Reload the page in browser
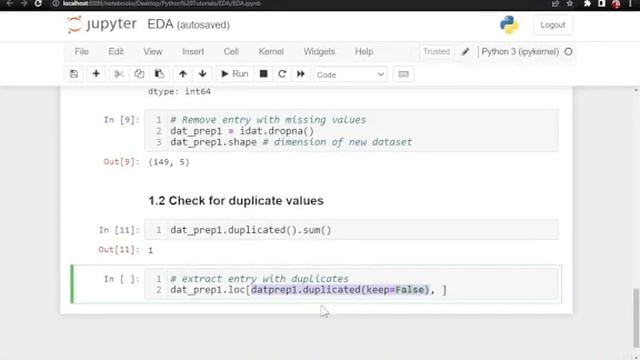 tap(38, 4)
